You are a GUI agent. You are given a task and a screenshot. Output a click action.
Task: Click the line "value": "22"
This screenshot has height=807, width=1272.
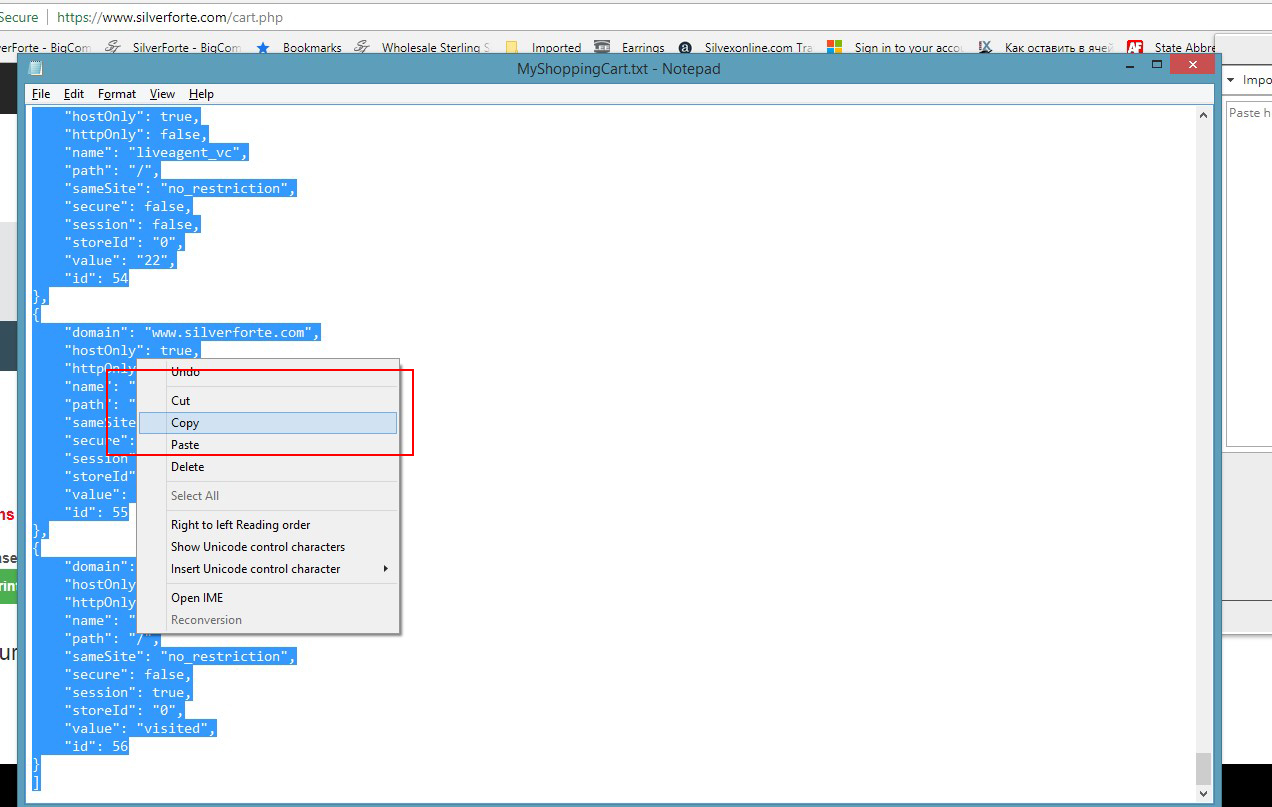pyautogui.click(x=120, y=261)
